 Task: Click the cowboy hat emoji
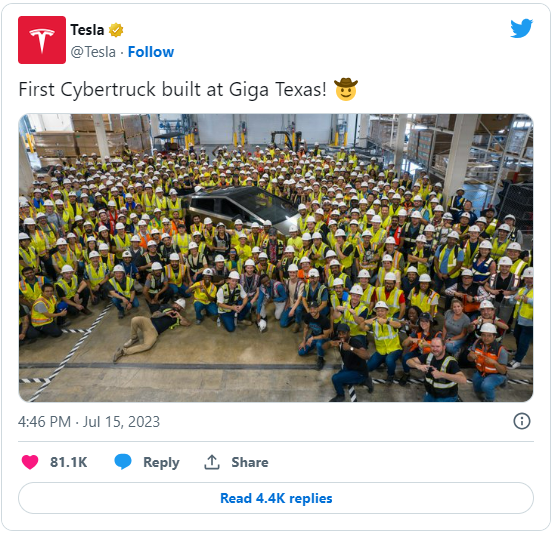(346, 89)
